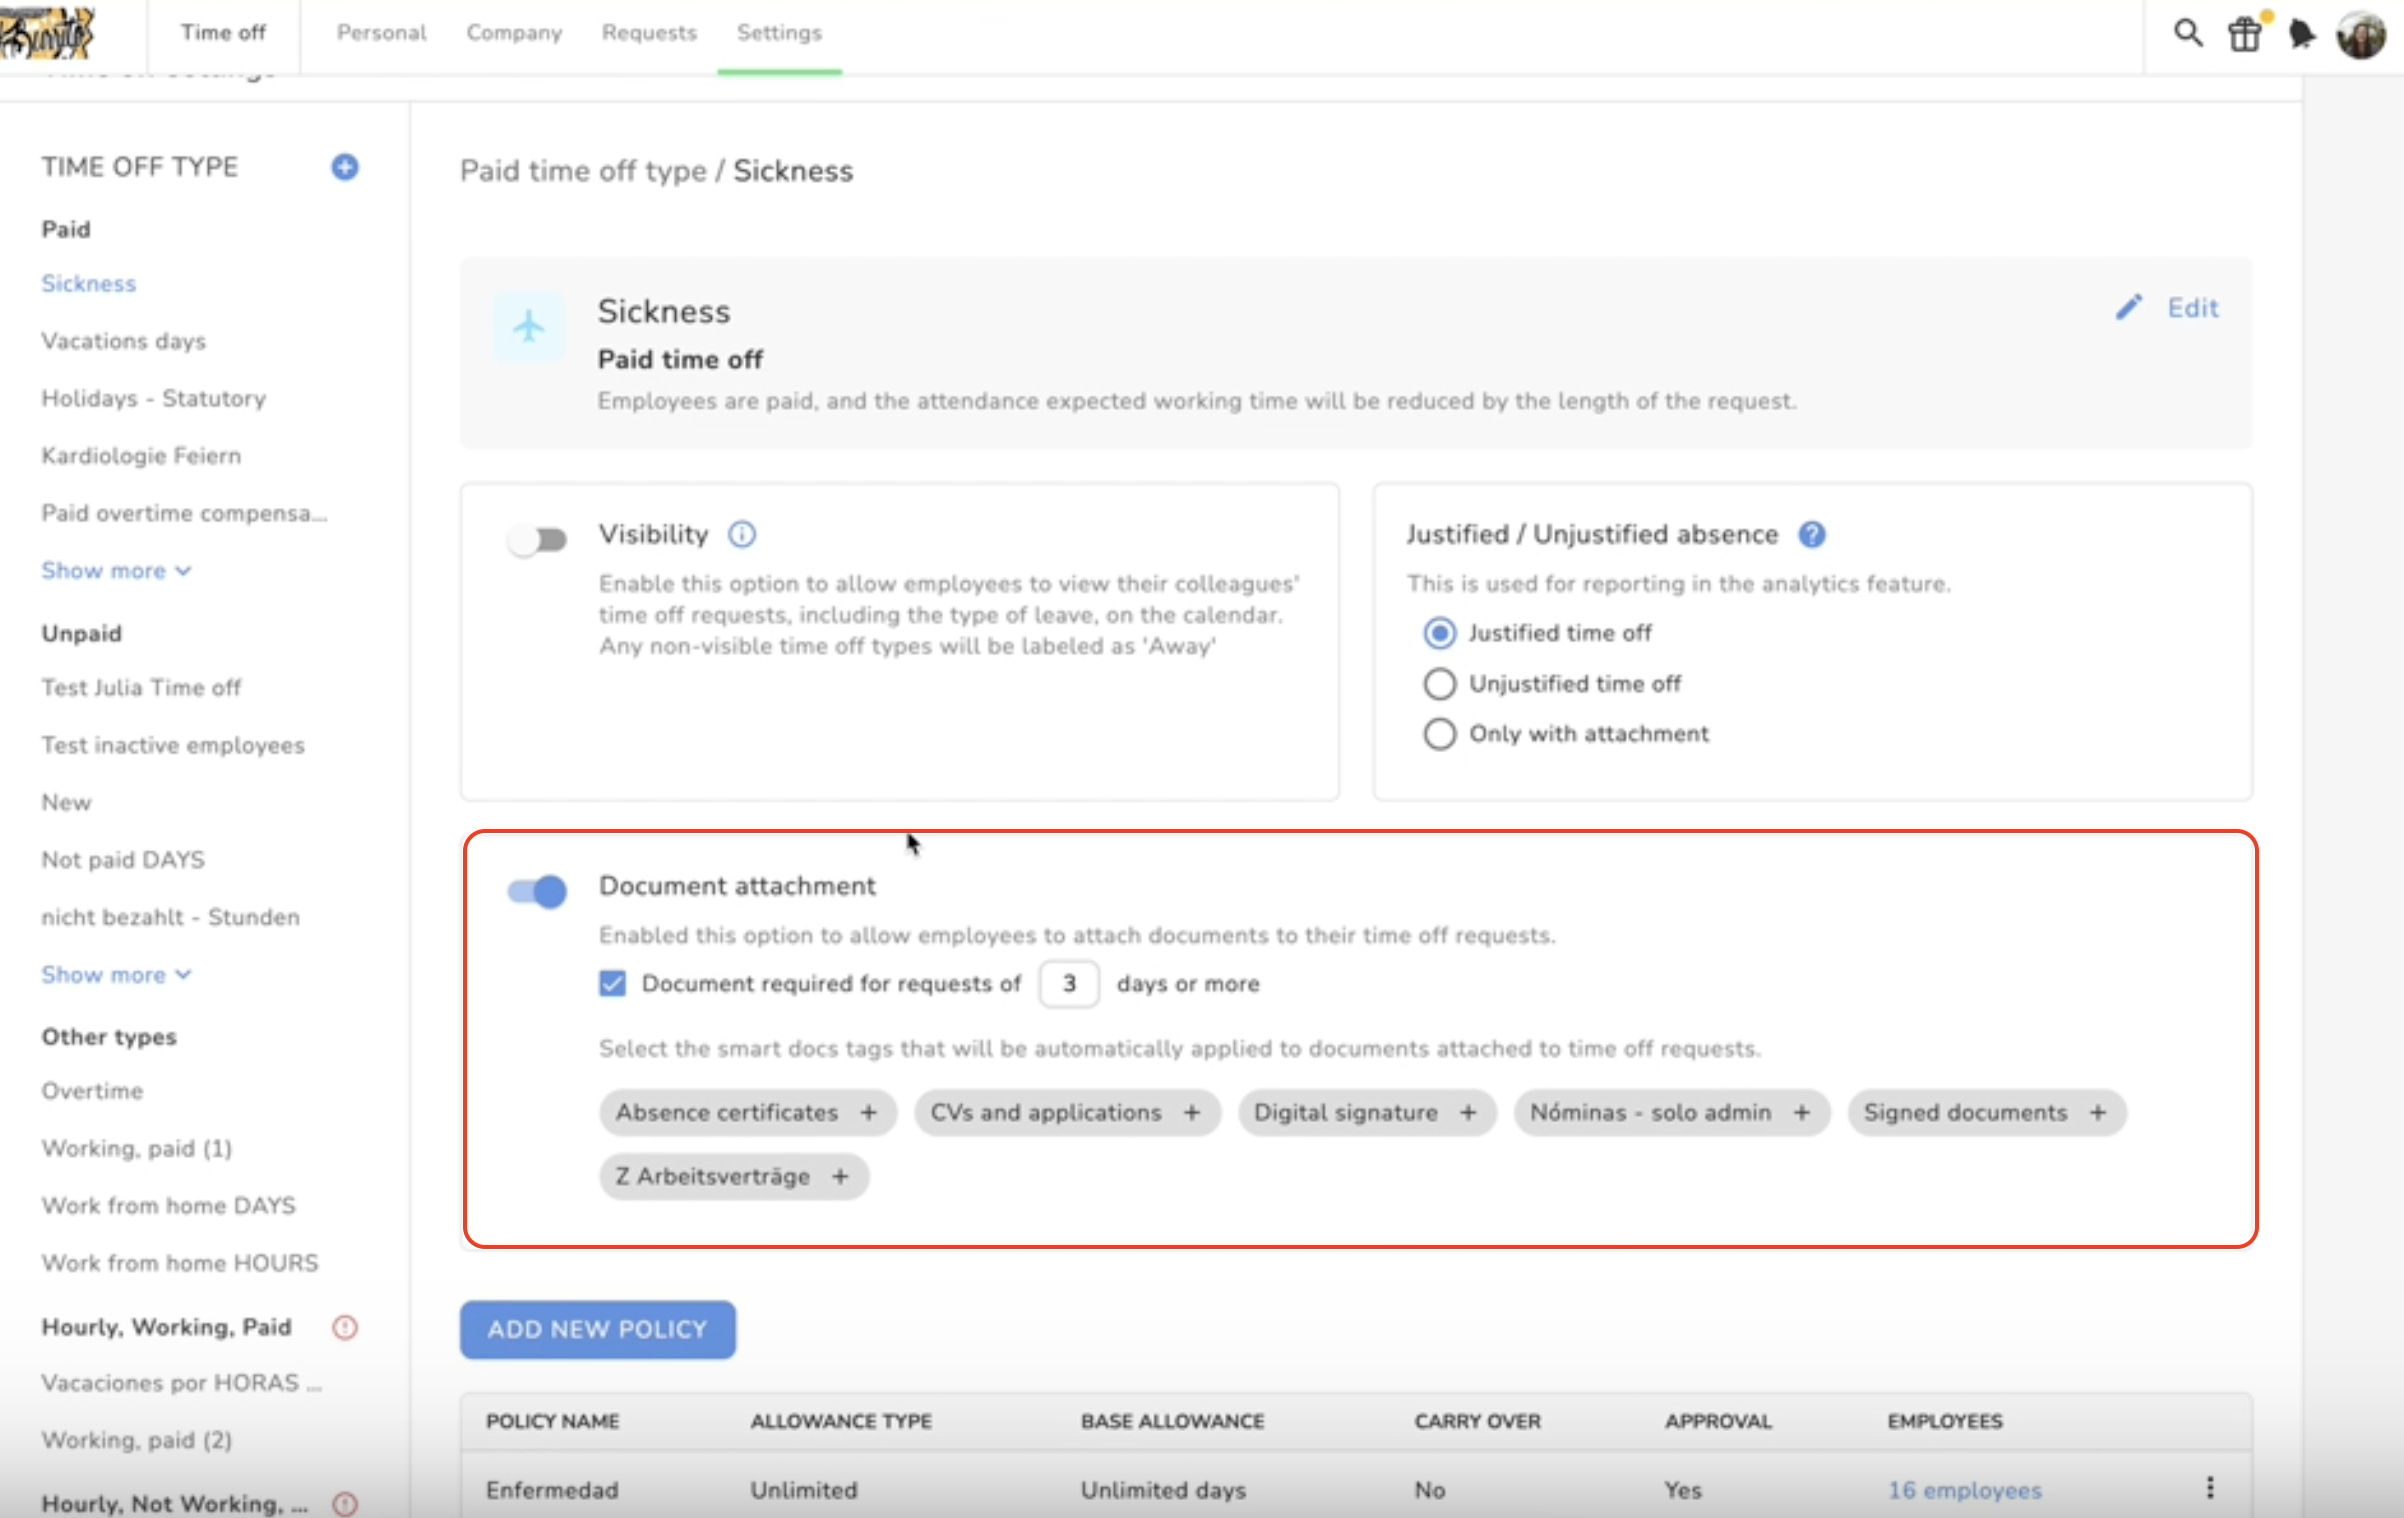This screenshot has width=2404, height=1518.
Task: Click the Justified absence help question icon
Action: coord(1812,534)
